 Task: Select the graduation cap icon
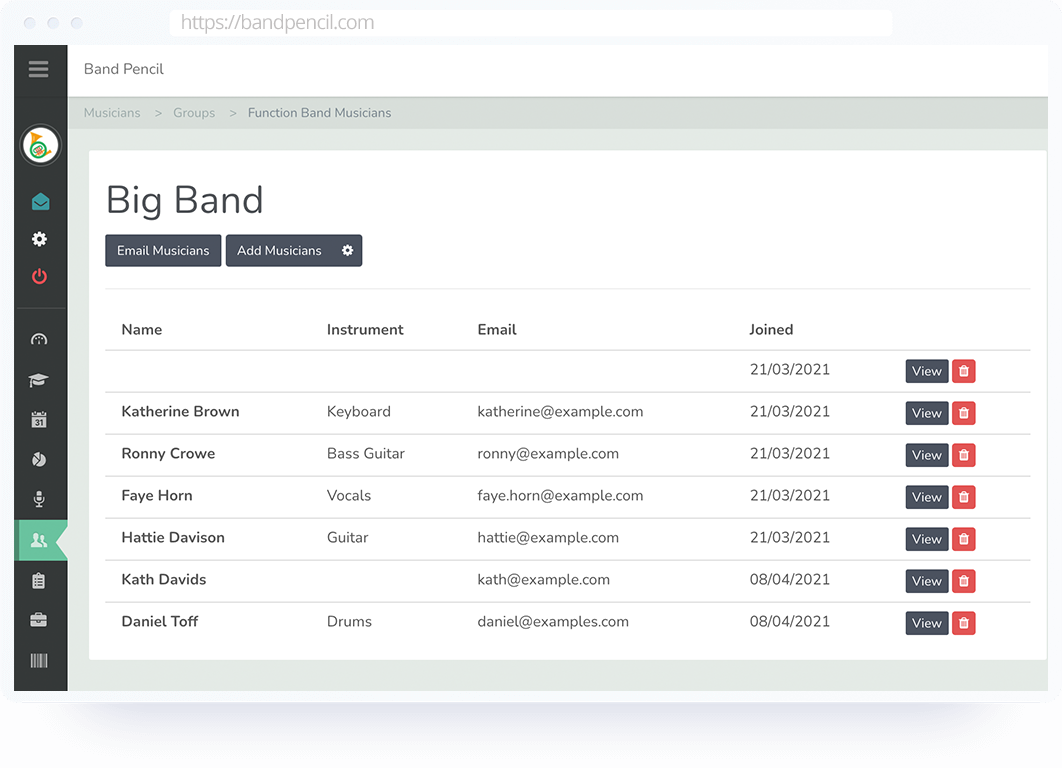click(40, 380)
